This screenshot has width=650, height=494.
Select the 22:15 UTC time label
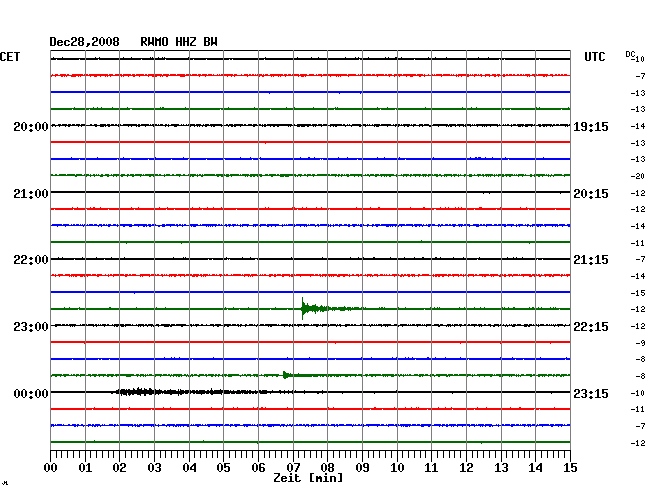point(591,327)
